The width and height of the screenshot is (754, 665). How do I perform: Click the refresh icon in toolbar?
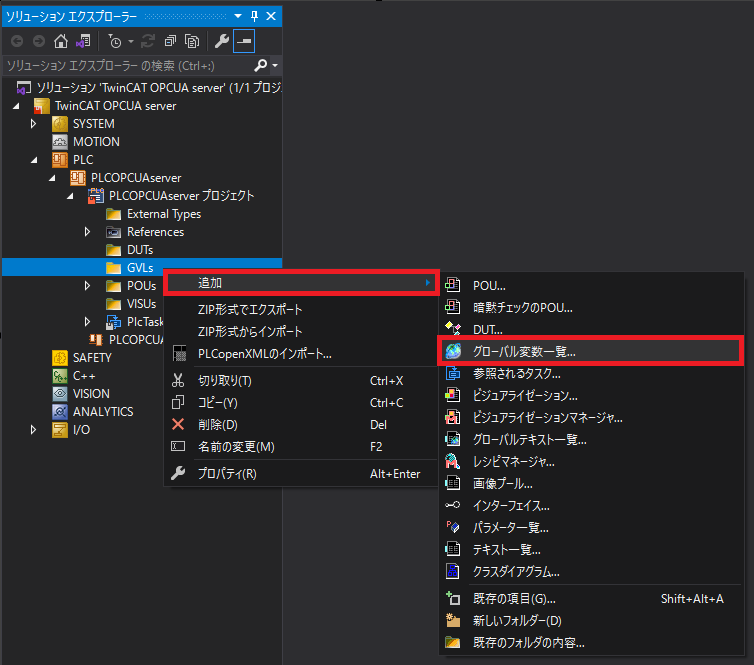tap(148, 41)
